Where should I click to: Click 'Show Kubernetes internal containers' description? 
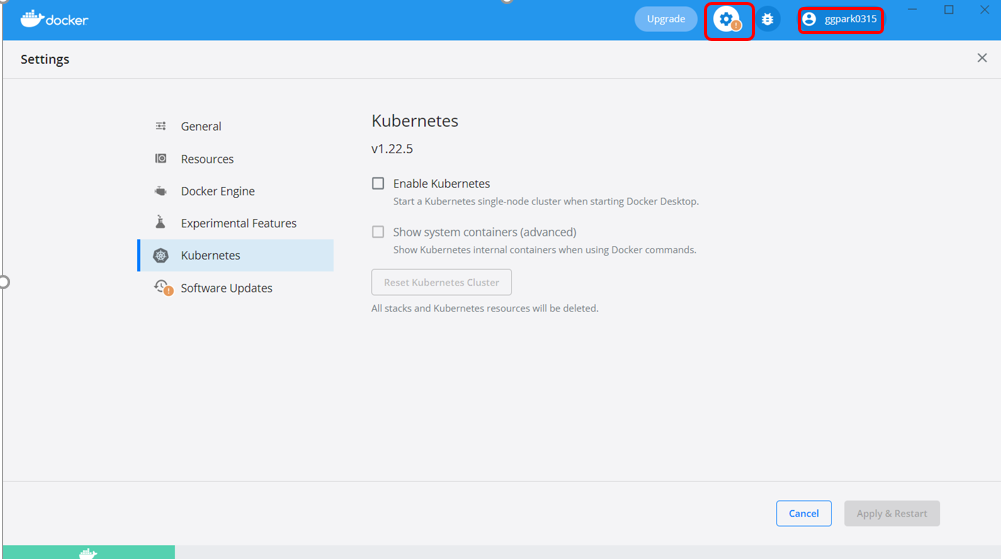545,250
